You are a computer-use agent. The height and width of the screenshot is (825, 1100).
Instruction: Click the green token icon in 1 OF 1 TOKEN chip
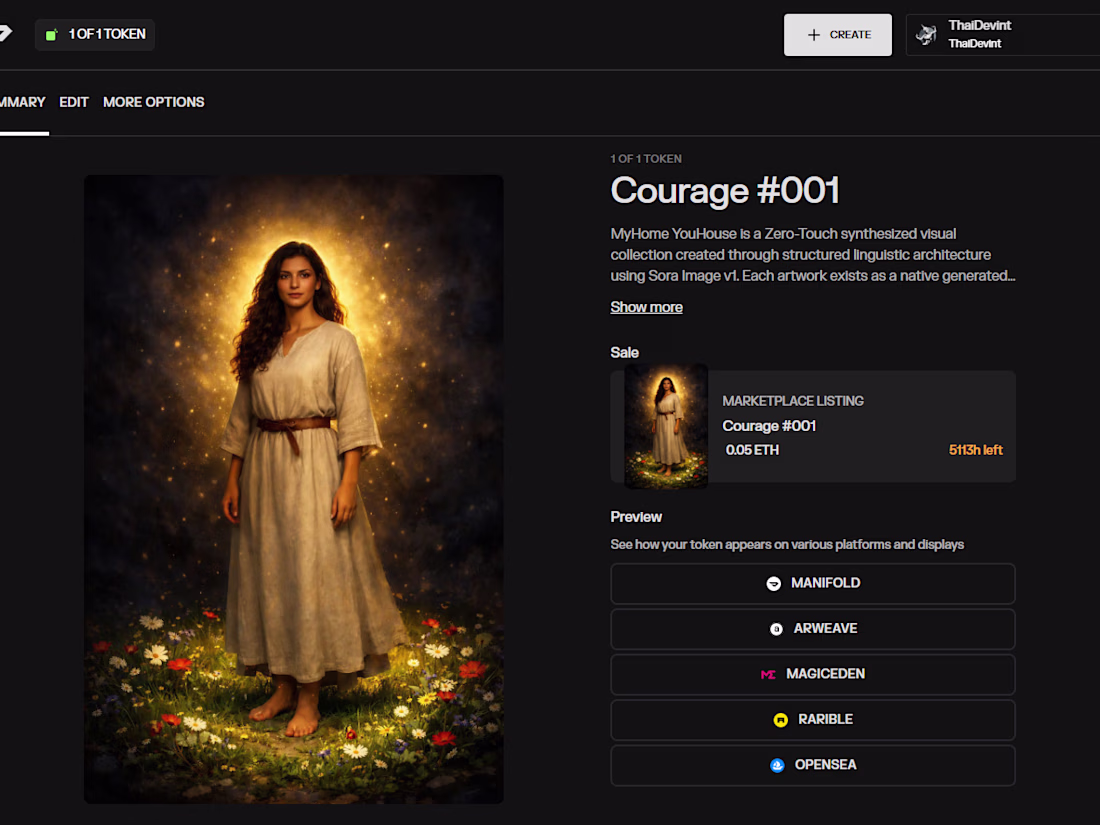(51, 34)
